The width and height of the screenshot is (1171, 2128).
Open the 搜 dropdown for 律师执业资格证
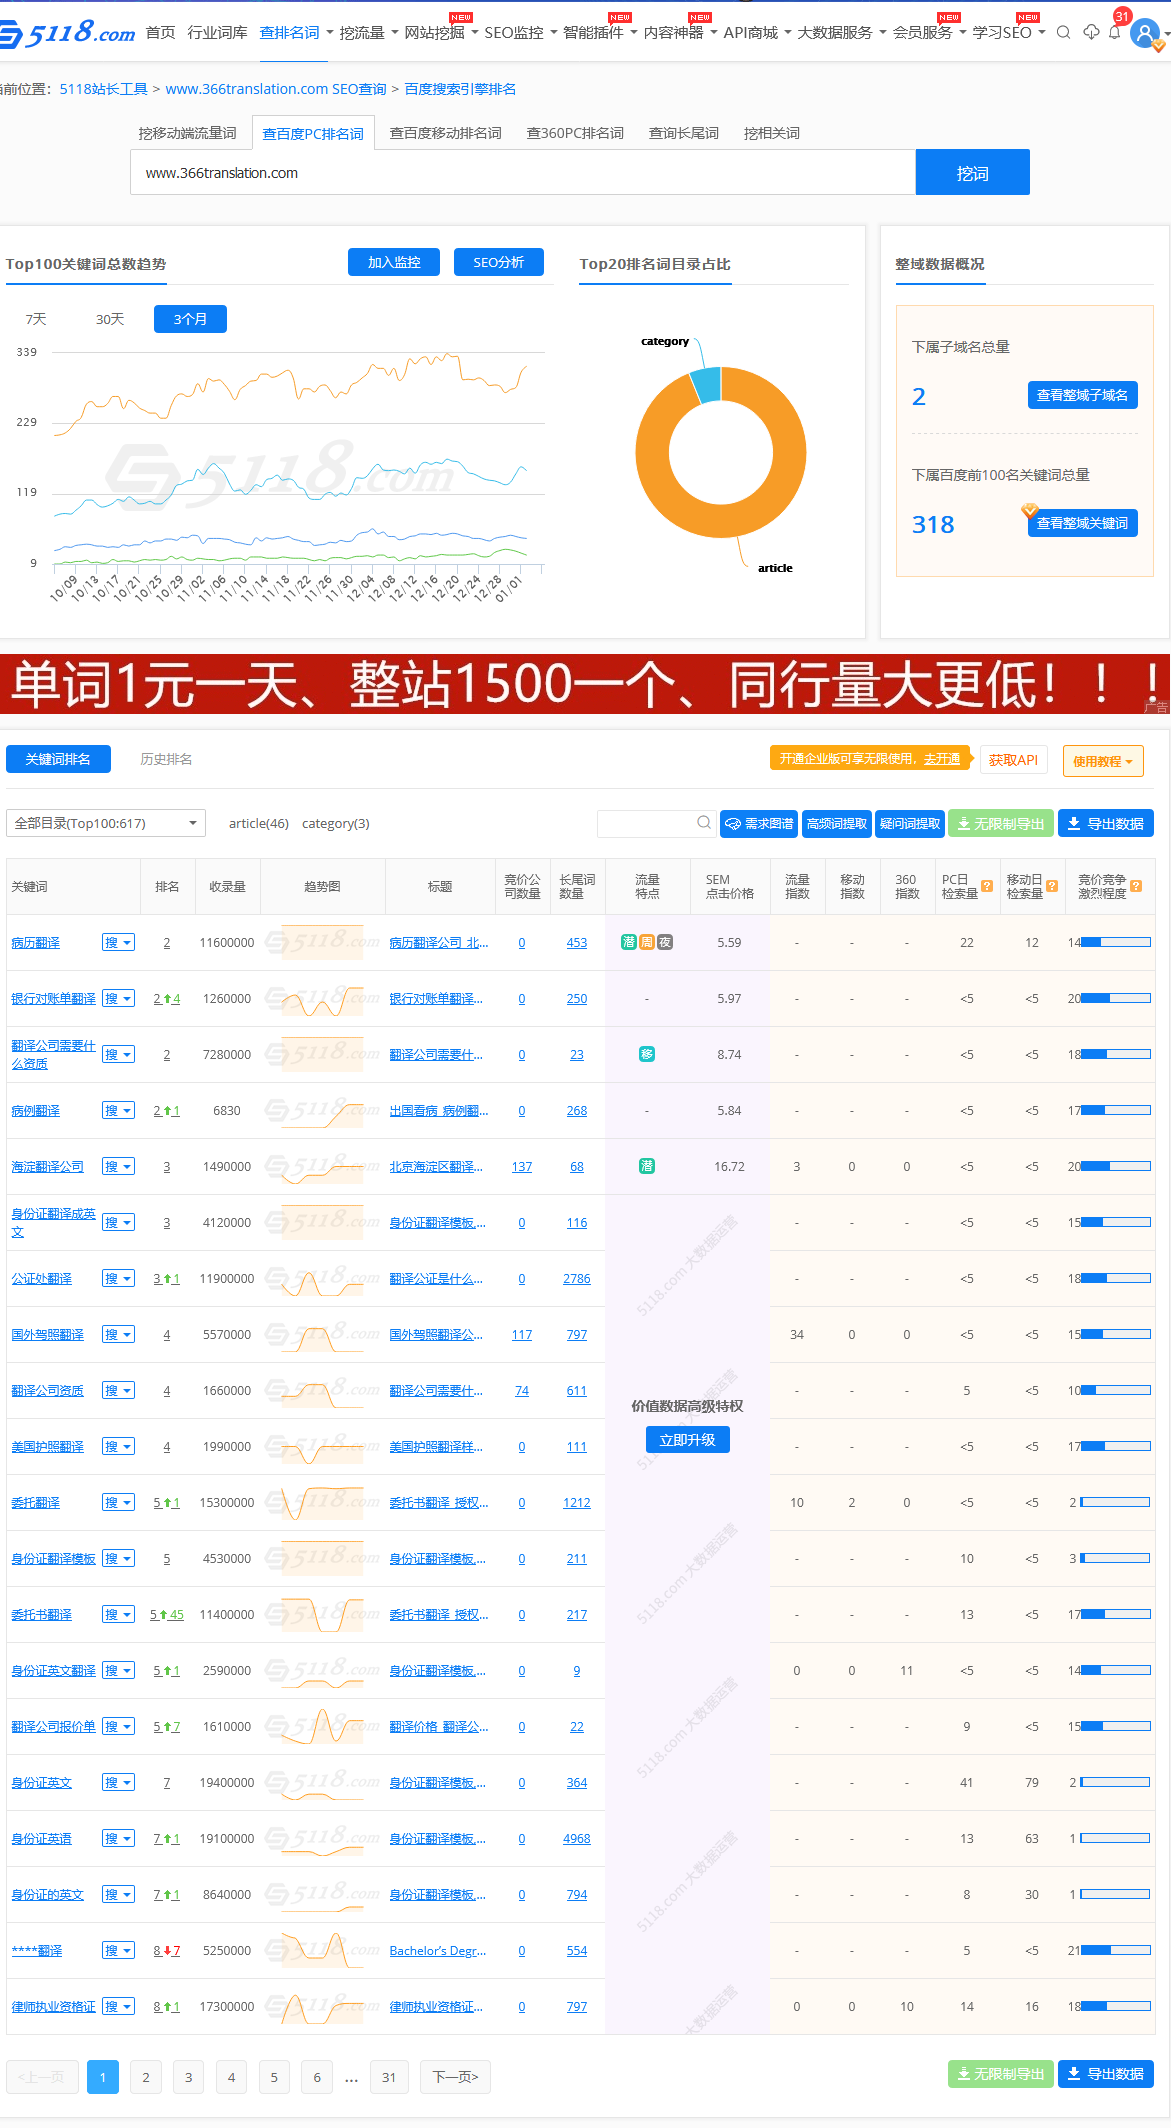click(118, 2006)
